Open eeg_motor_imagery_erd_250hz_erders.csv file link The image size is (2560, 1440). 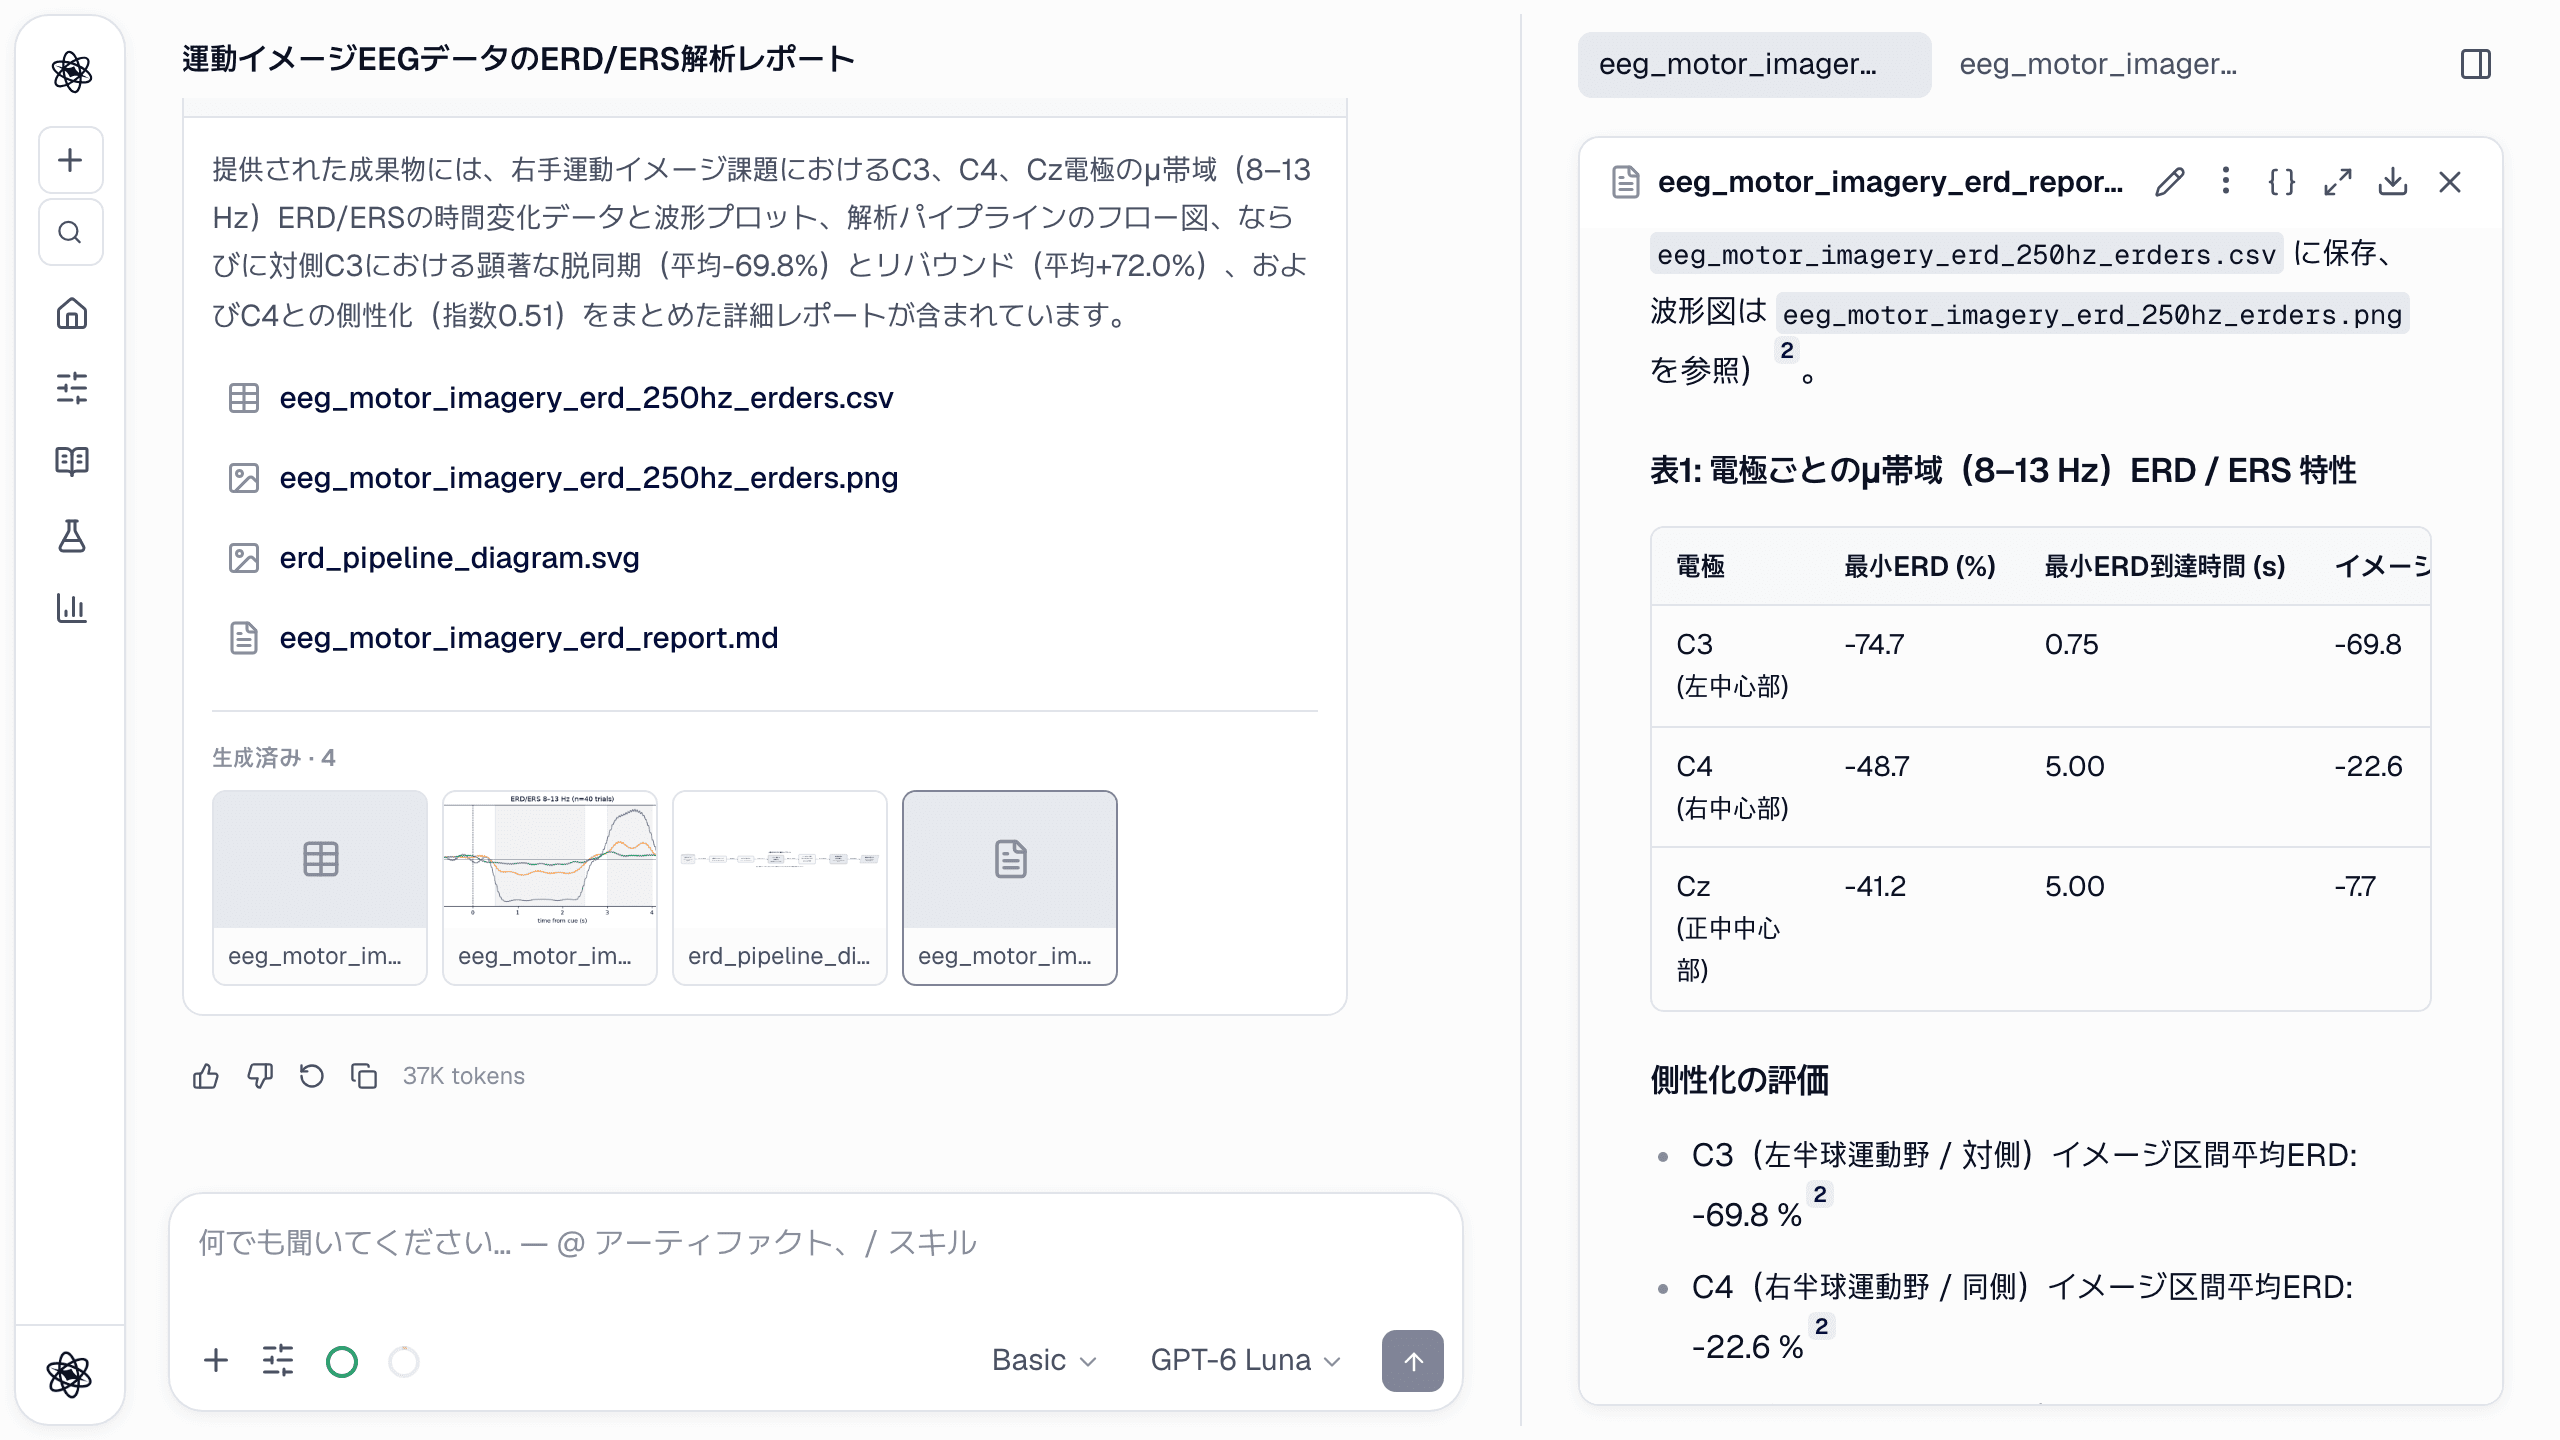pos(586,398)
